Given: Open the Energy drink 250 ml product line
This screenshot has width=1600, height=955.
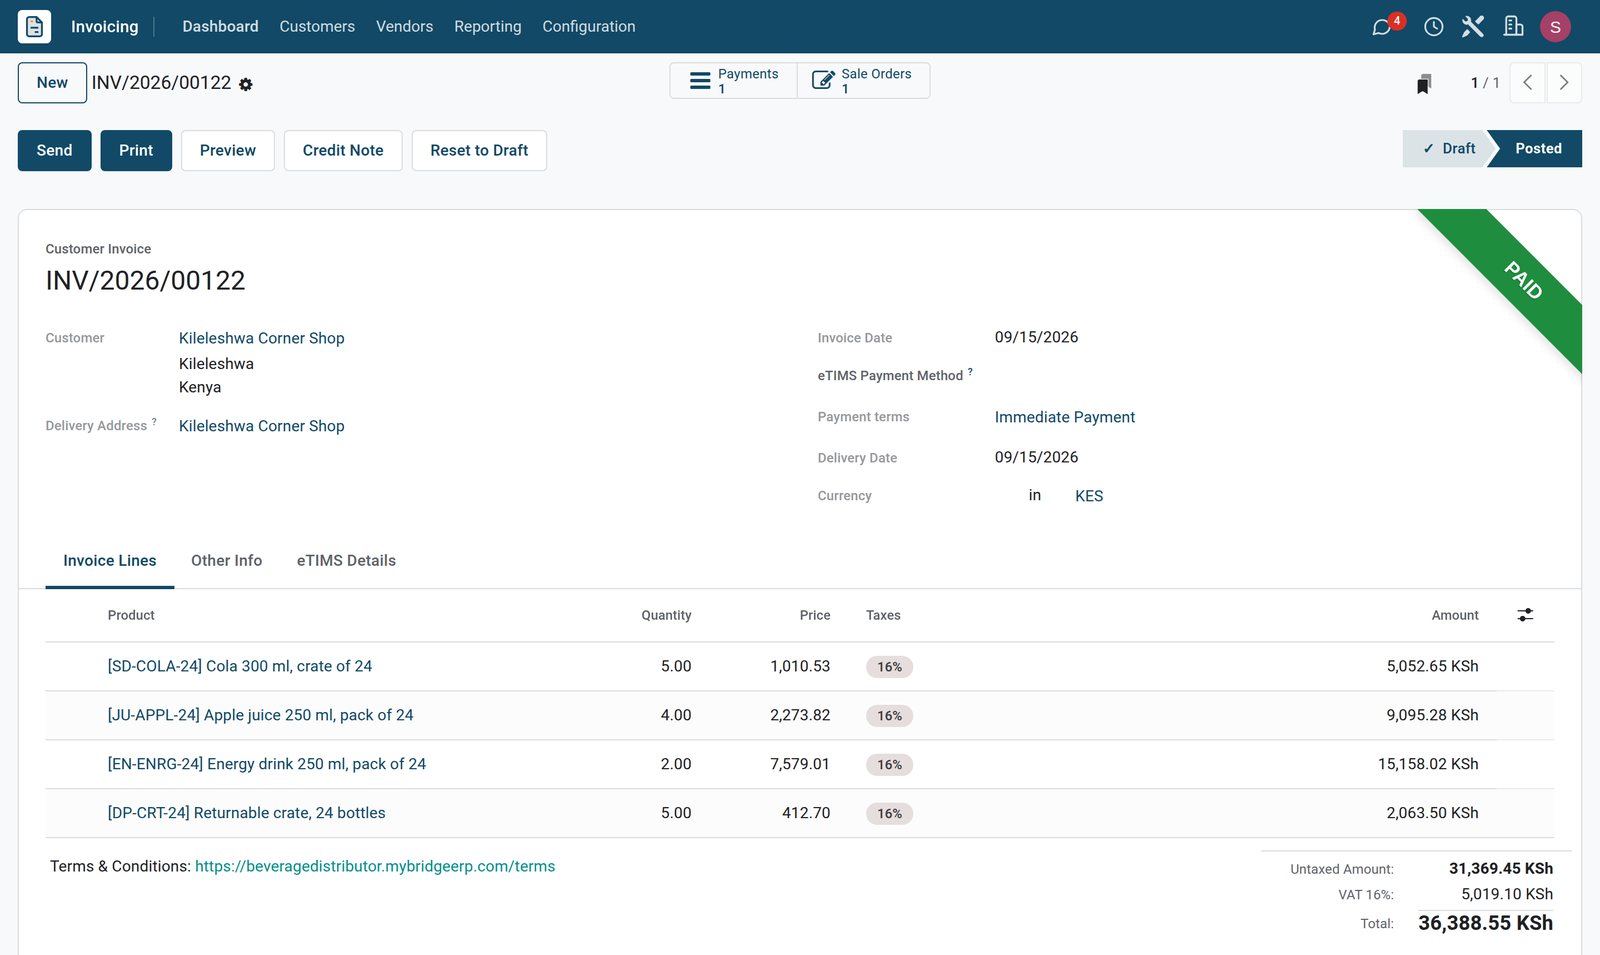Looking at the screenshot, I should click(x=267, y=764).
